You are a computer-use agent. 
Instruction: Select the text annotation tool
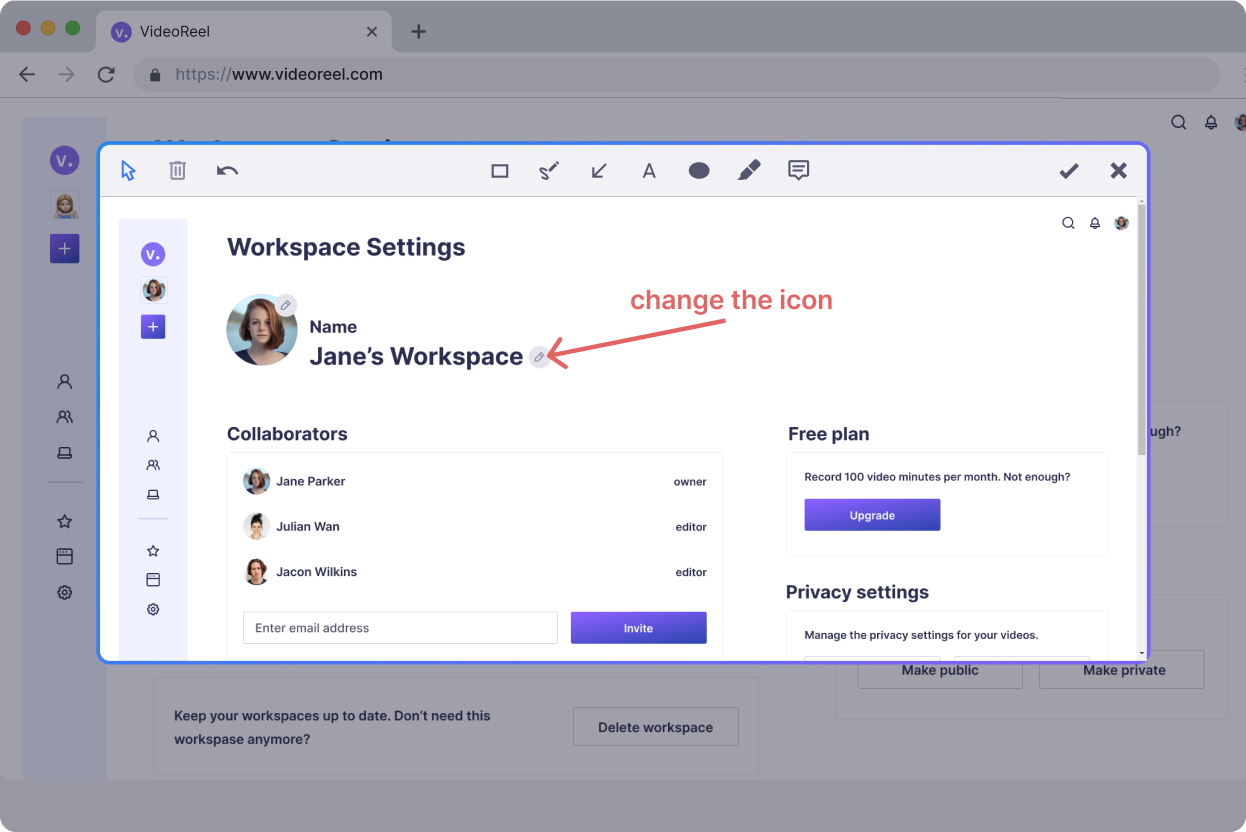pos(649,171)
